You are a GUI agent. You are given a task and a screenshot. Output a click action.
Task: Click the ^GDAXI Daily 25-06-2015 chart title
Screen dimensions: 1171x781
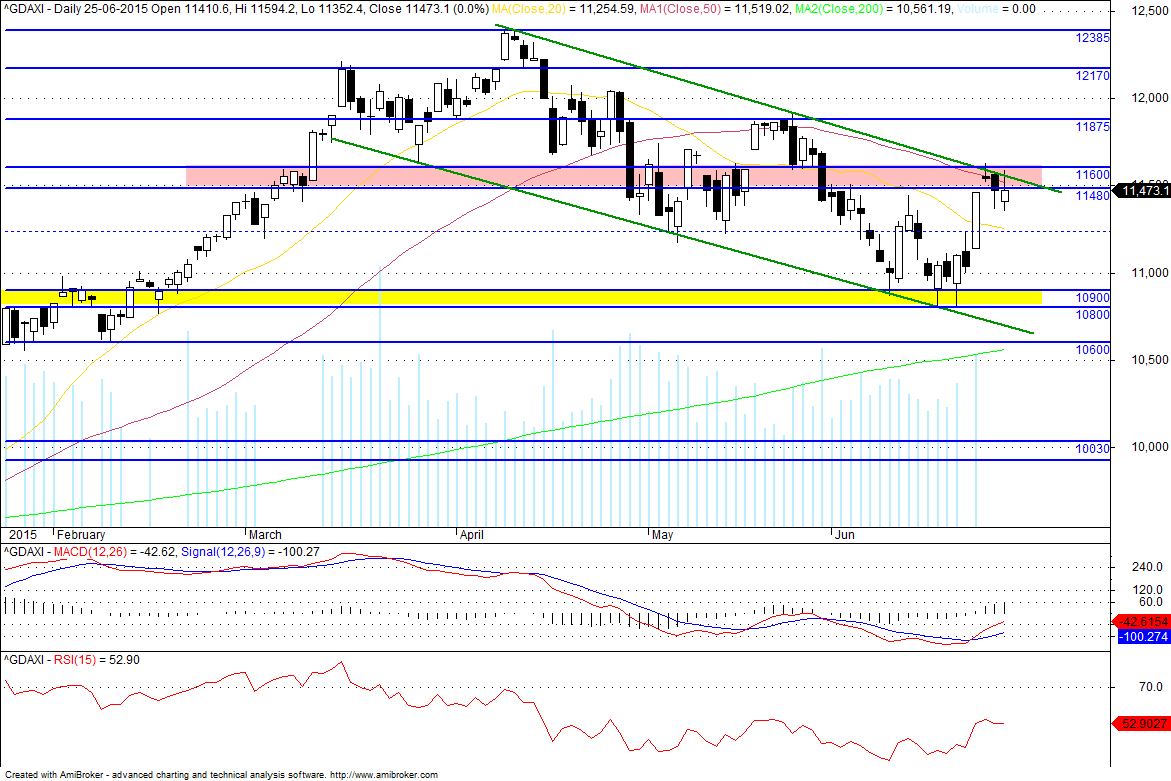[246, 9]
